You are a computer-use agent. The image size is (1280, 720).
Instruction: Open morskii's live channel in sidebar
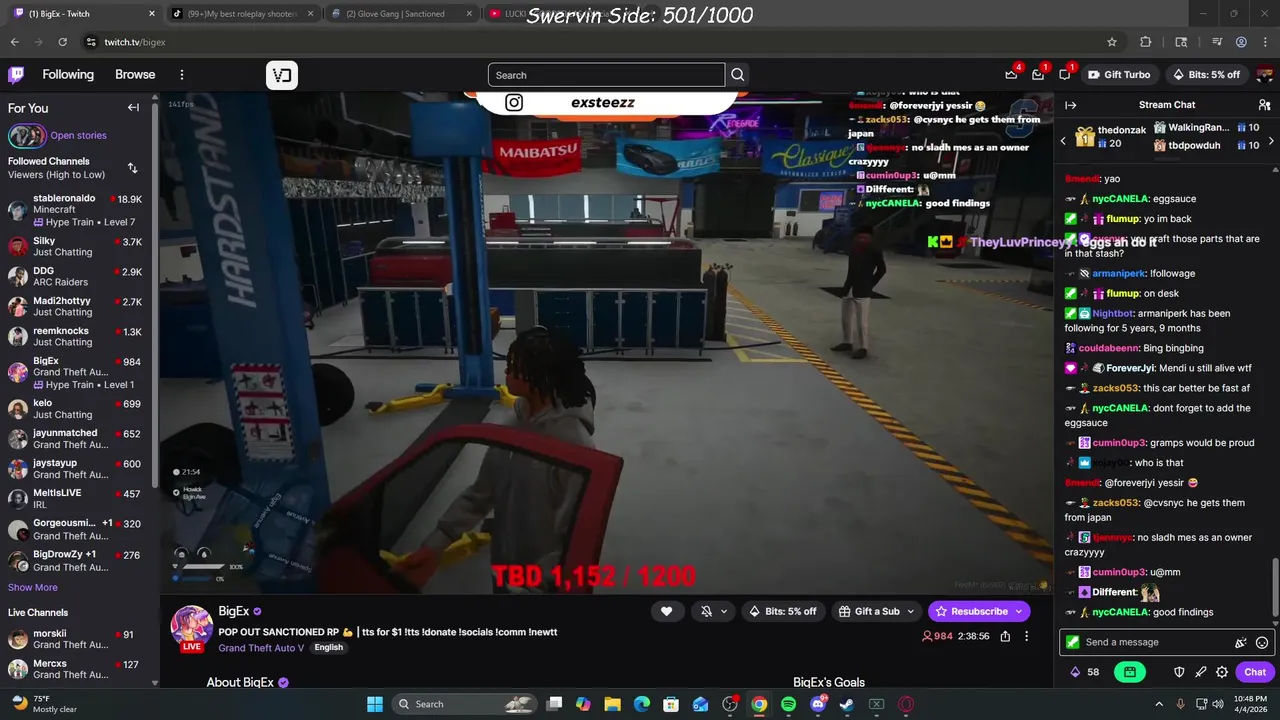76,640
